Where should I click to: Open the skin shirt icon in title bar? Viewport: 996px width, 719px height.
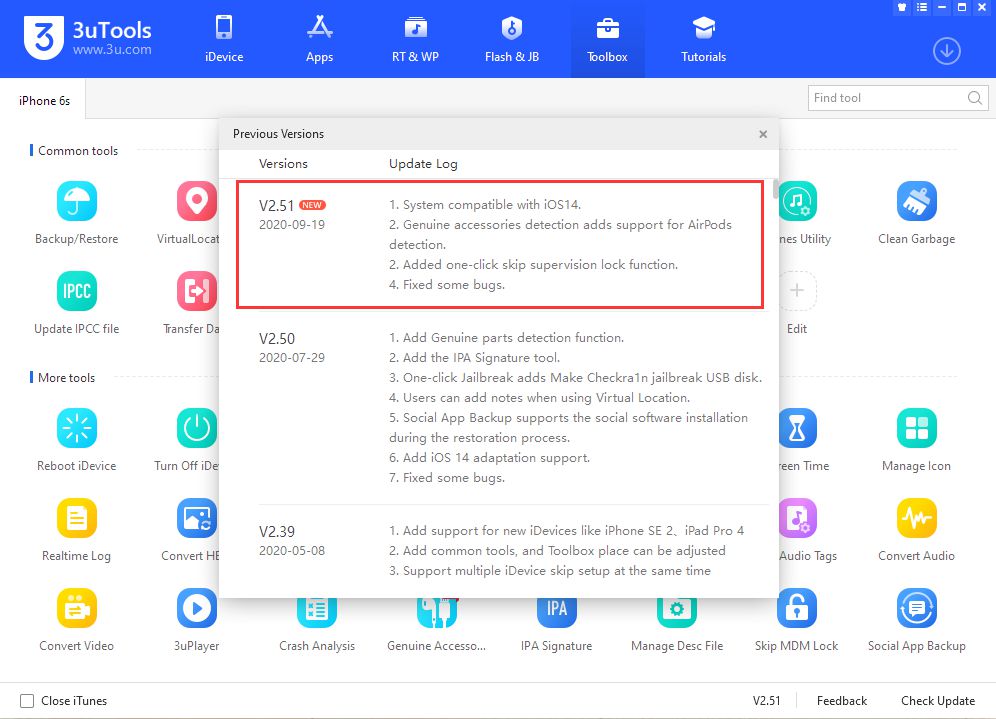[x=902, y=8]
